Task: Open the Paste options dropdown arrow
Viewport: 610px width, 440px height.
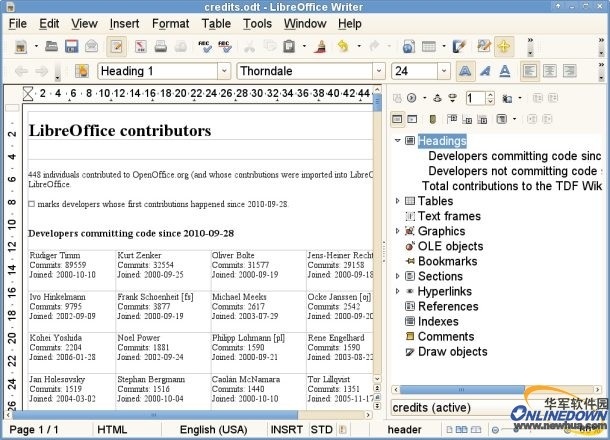Action: coord(304,46)
